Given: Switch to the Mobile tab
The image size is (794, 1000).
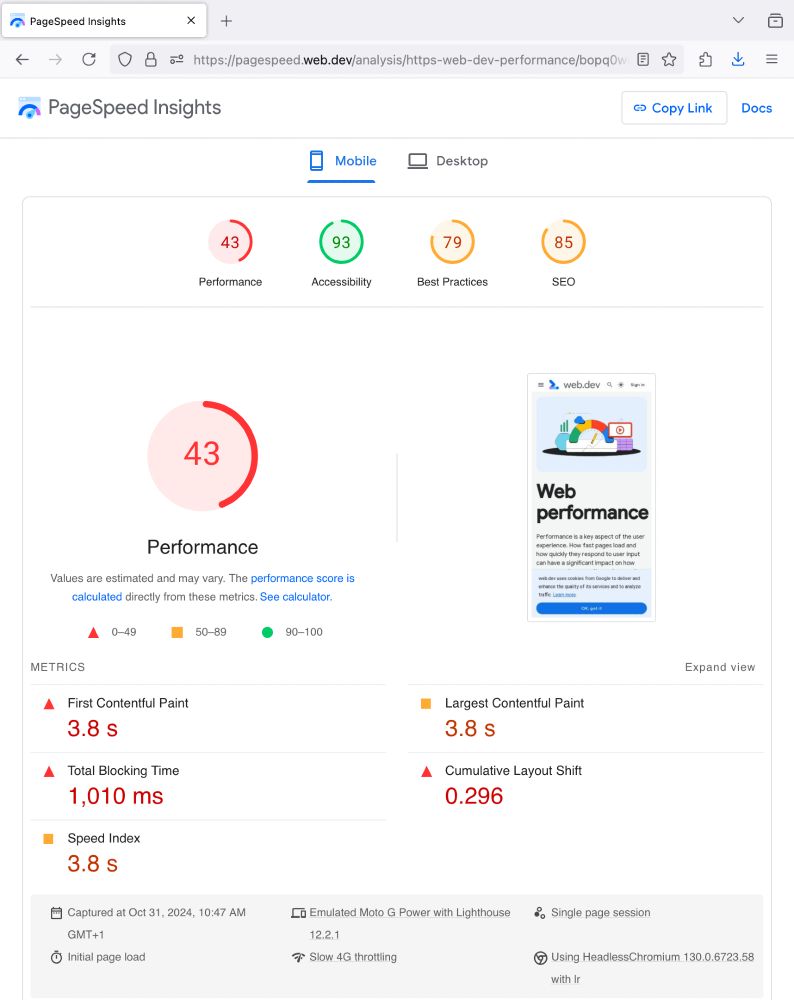Looking at the screenshot, I should [x=342, y=161].
